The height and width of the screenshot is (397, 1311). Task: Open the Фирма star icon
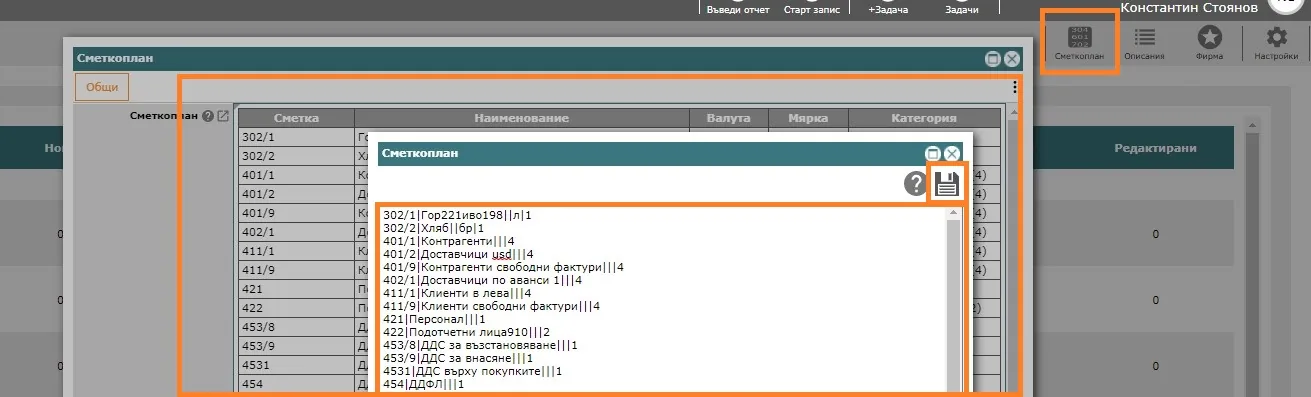(1209, 42)
